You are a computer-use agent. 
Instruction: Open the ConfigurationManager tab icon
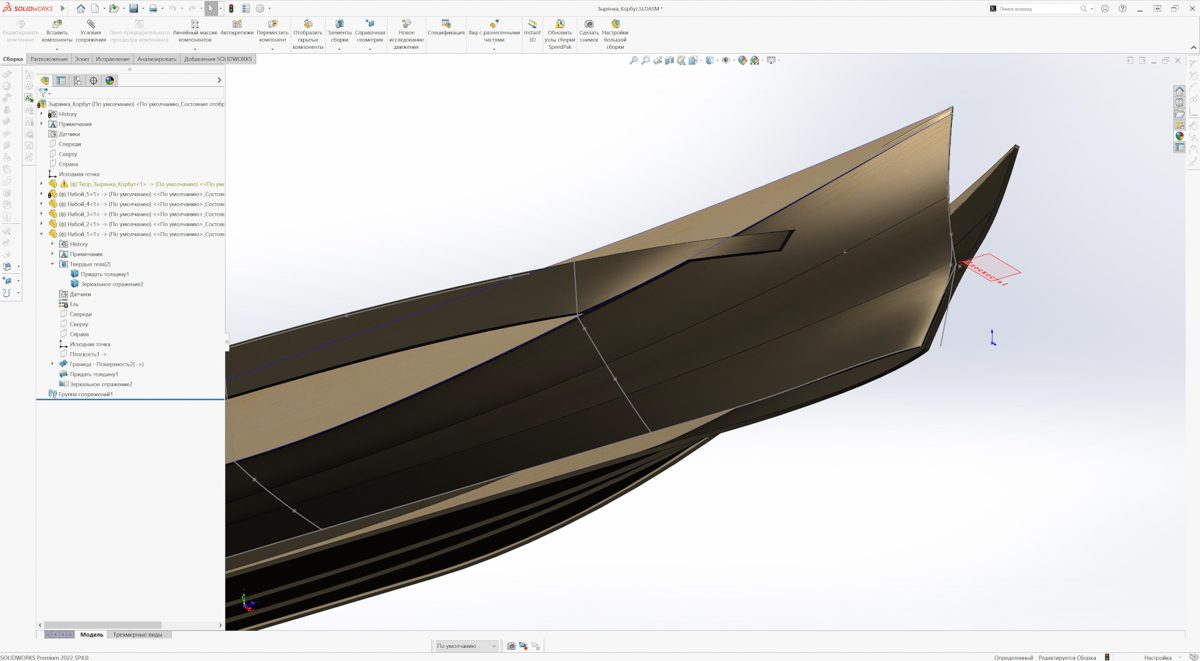[x=77, y=81]
